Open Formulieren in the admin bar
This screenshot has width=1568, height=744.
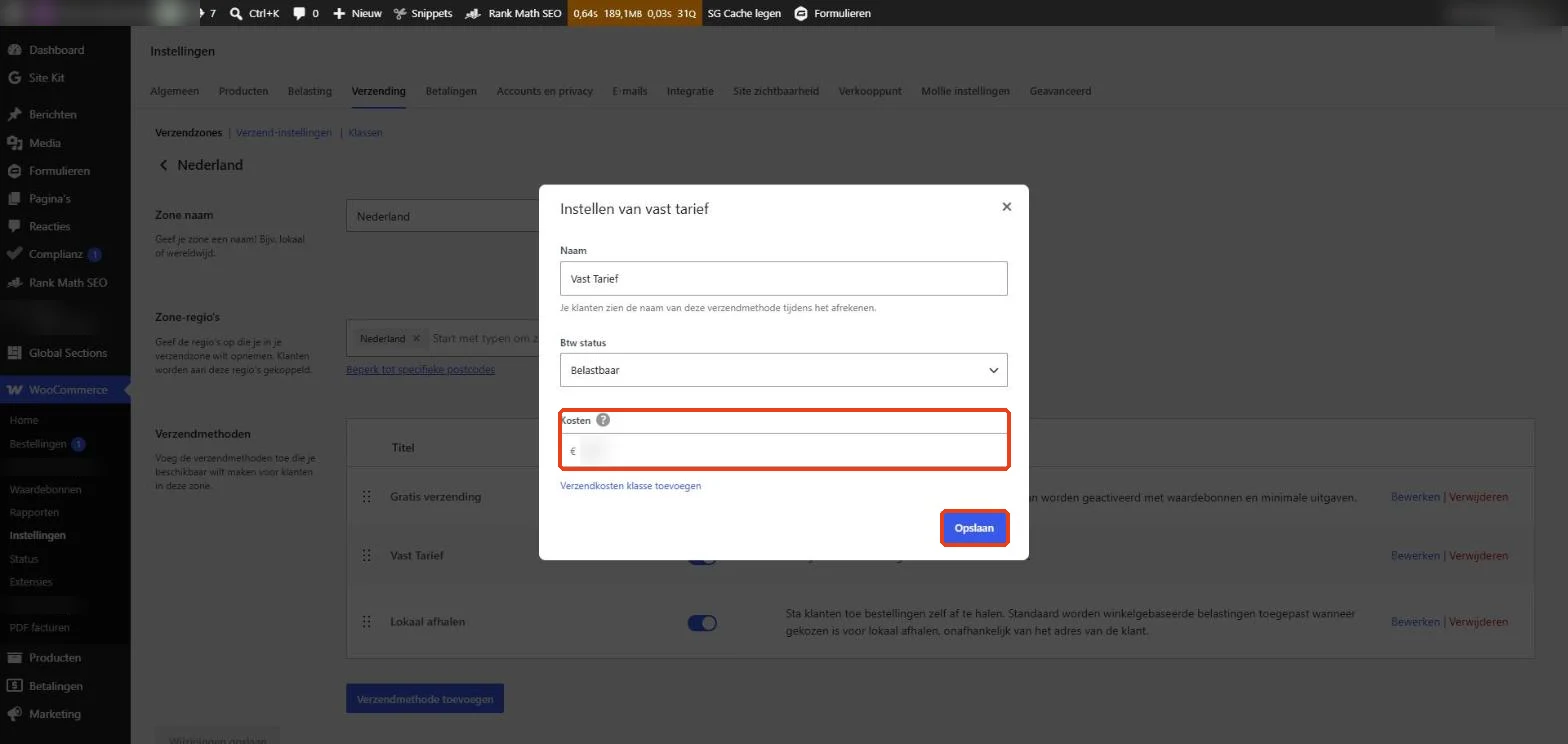[833, 13]
